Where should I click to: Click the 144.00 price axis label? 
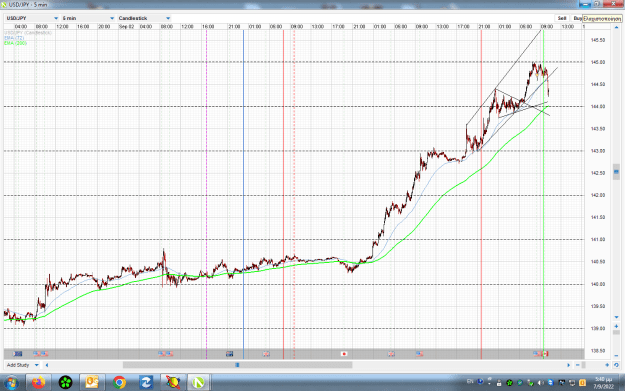(x=597, y=106)
